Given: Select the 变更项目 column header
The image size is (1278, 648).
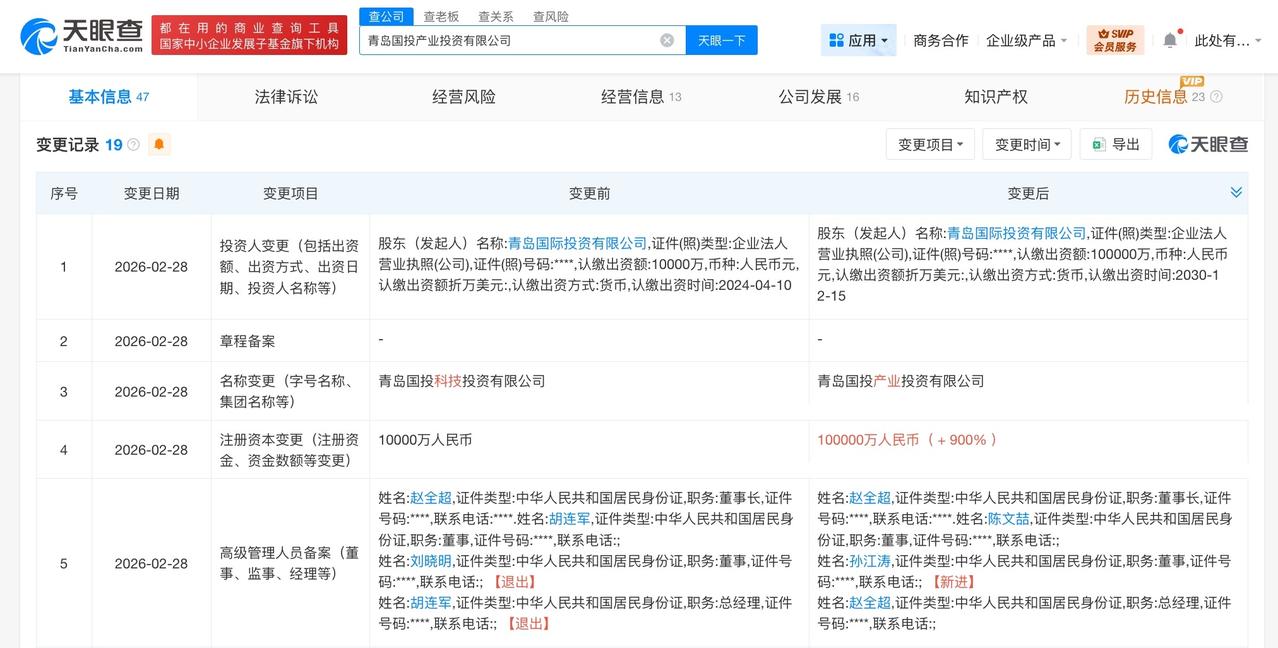Looking at the screenshot, I should tap(291, 193).
